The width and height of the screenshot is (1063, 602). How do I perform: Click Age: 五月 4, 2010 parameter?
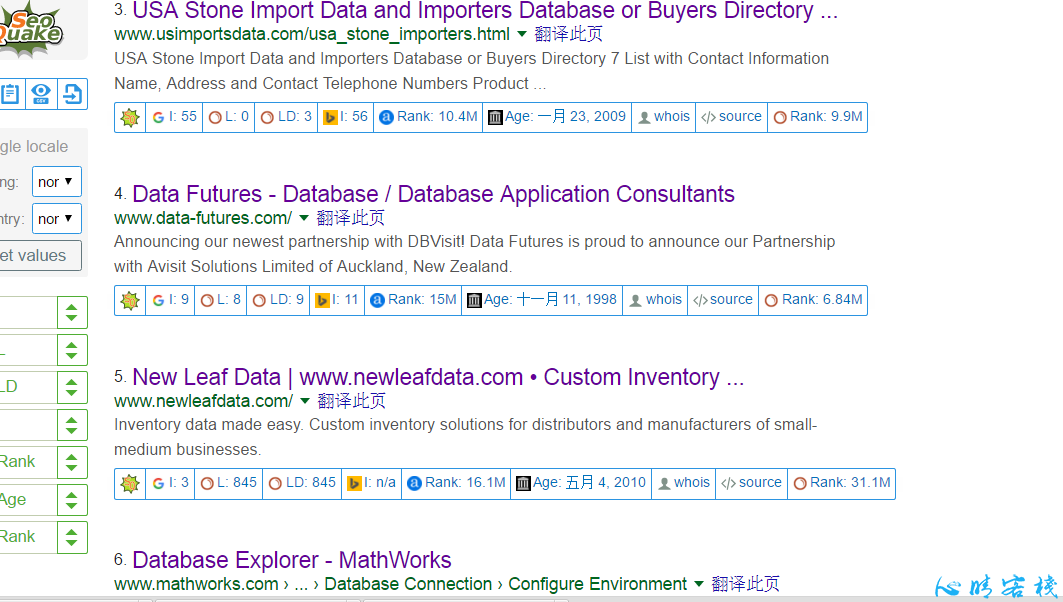[x=581, y=483]
